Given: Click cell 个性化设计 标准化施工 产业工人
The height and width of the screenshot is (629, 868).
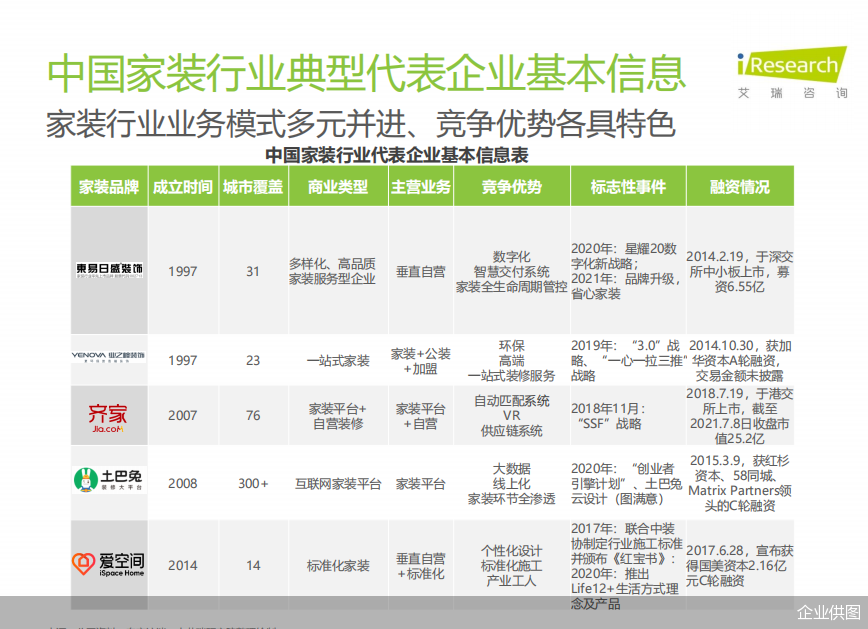Looking at the screenshot, I should click(x=512, y=566).
